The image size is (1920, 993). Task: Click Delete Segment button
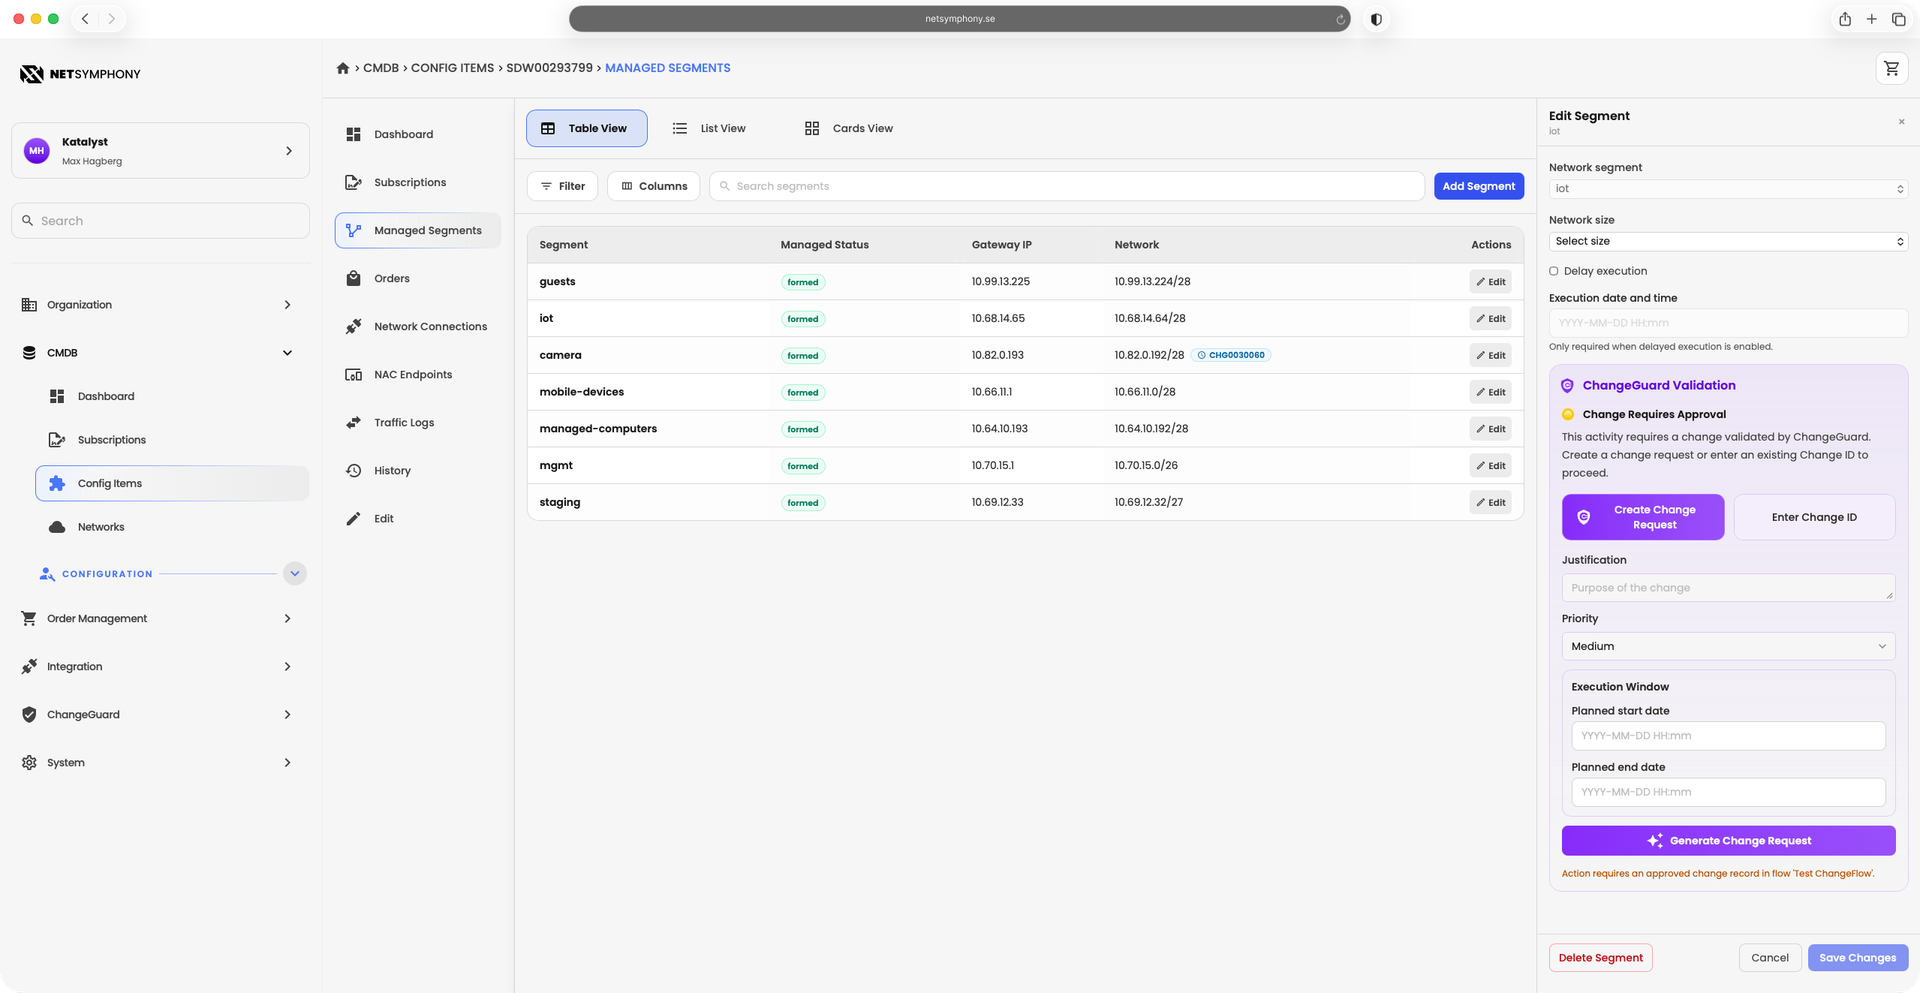pyautogui.click(x=1600, y=958)
